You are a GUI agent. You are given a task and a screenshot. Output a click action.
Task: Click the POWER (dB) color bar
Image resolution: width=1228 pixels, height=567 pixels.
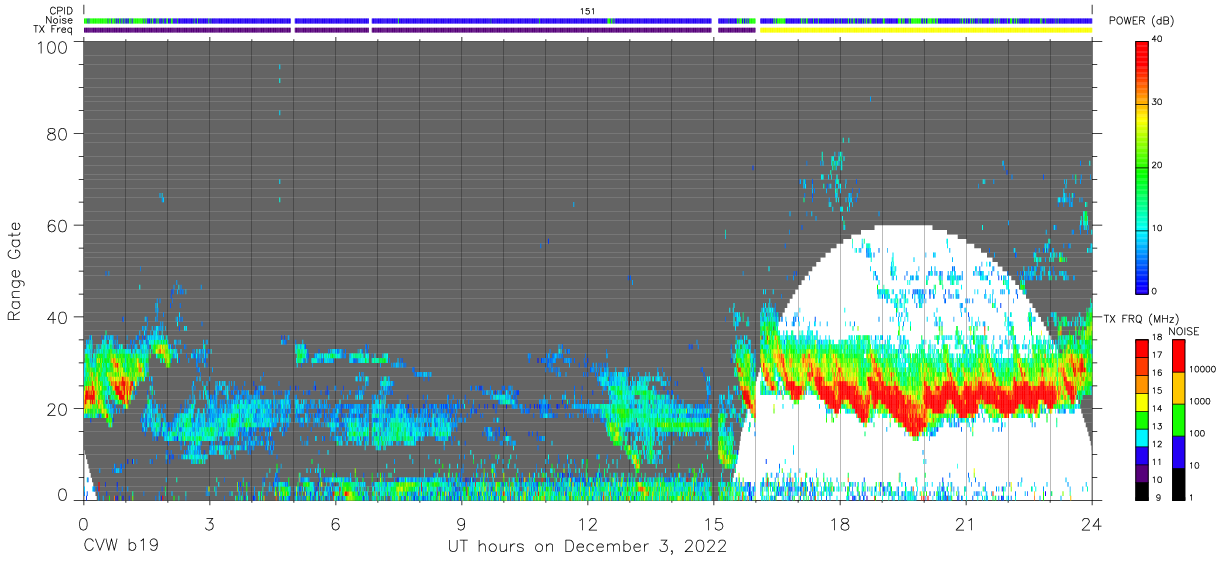click(x=1142, y=165)
